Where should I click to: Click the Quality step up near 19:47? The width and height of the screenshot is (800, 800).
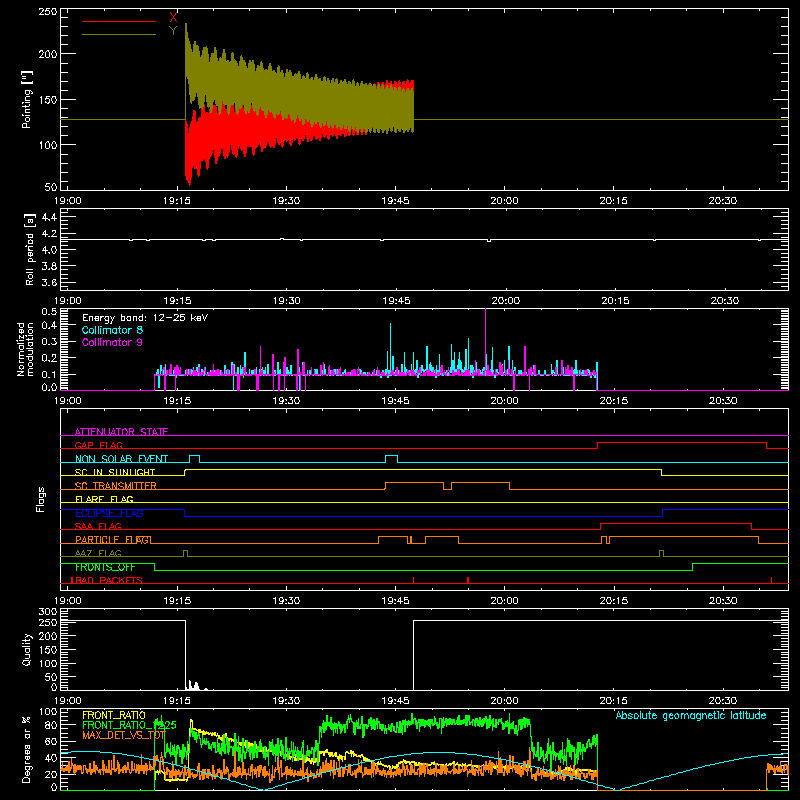[413, 655]
